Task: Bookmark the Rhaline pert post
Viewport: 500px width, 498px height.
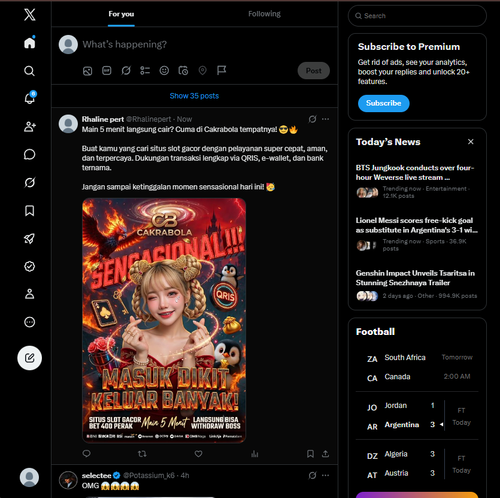Action: (310, 454)
